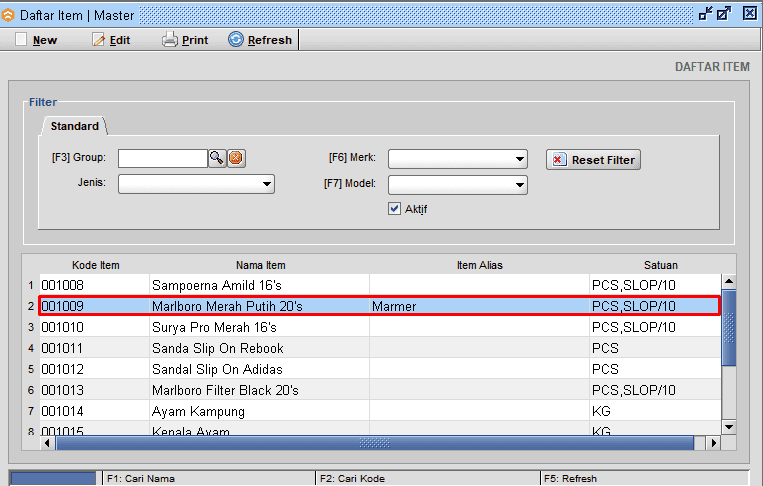Click the vertical scrollbar thumb
763x486 pixels.
(x=728, y=327)
